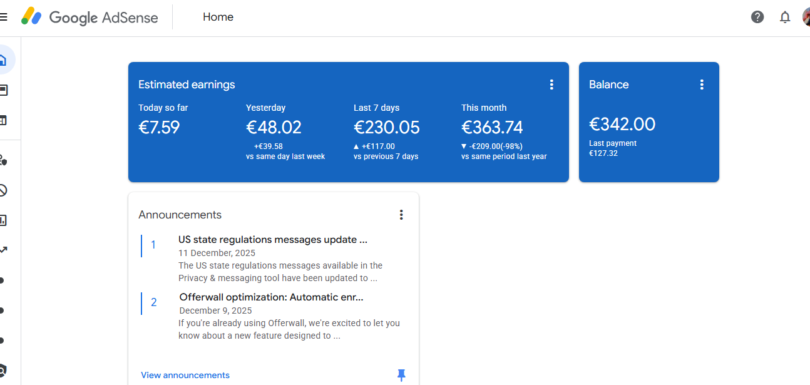The width and height of the screenshot is (810, 385).
Task: Open Announcements card three-dot menu
Action: [401, 215]
